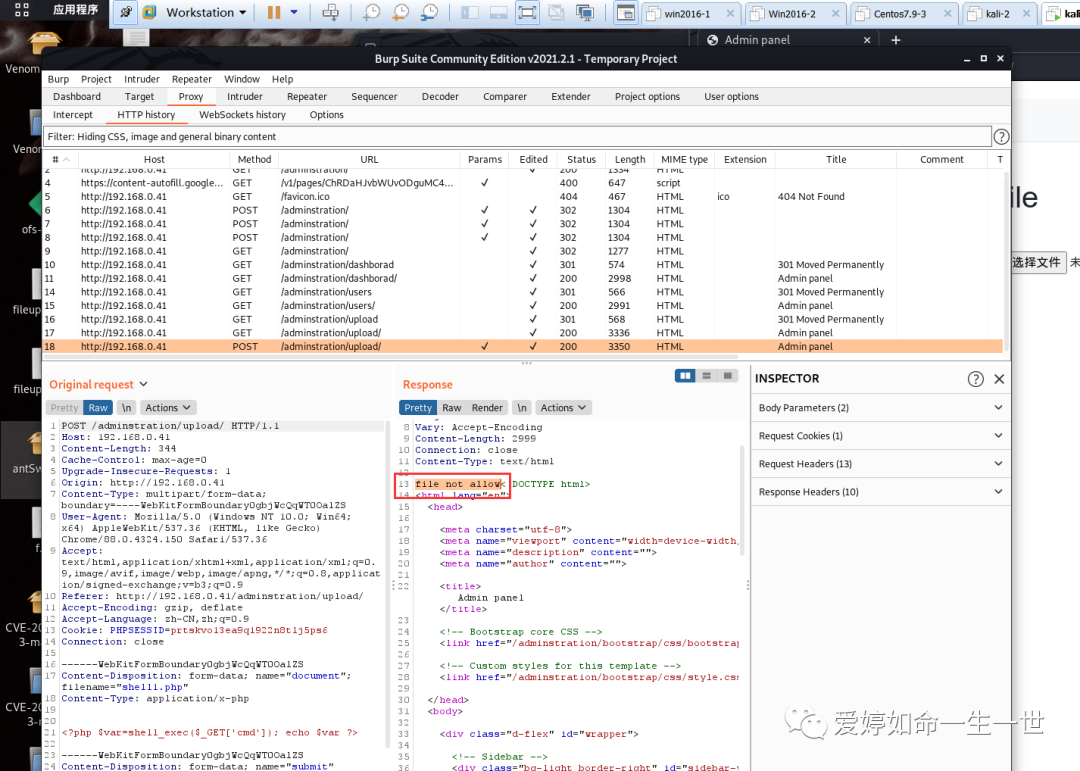This screenshot has height=771, width=1080.
Task: Open the Burp filter help icon
Action: tap(1001, 136)
